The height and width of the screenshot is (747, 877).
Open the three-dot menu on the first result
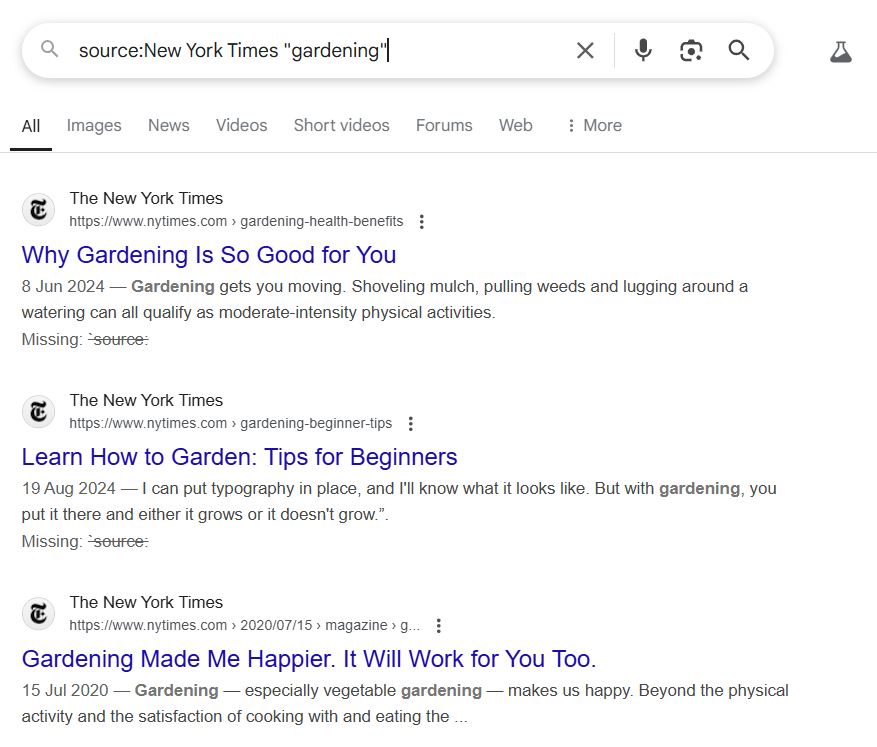pyautogui.click(x=422, y=221)
